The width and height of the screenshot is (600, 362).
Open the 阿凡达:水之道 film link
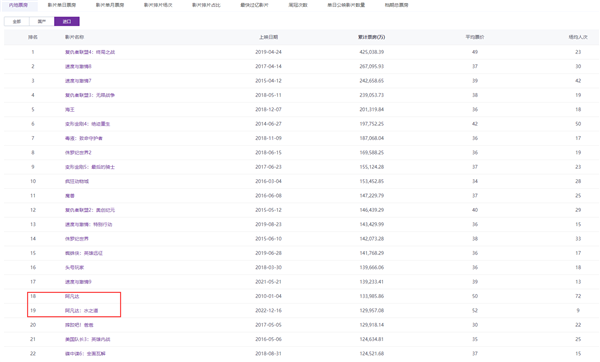[x=82, y=310]
